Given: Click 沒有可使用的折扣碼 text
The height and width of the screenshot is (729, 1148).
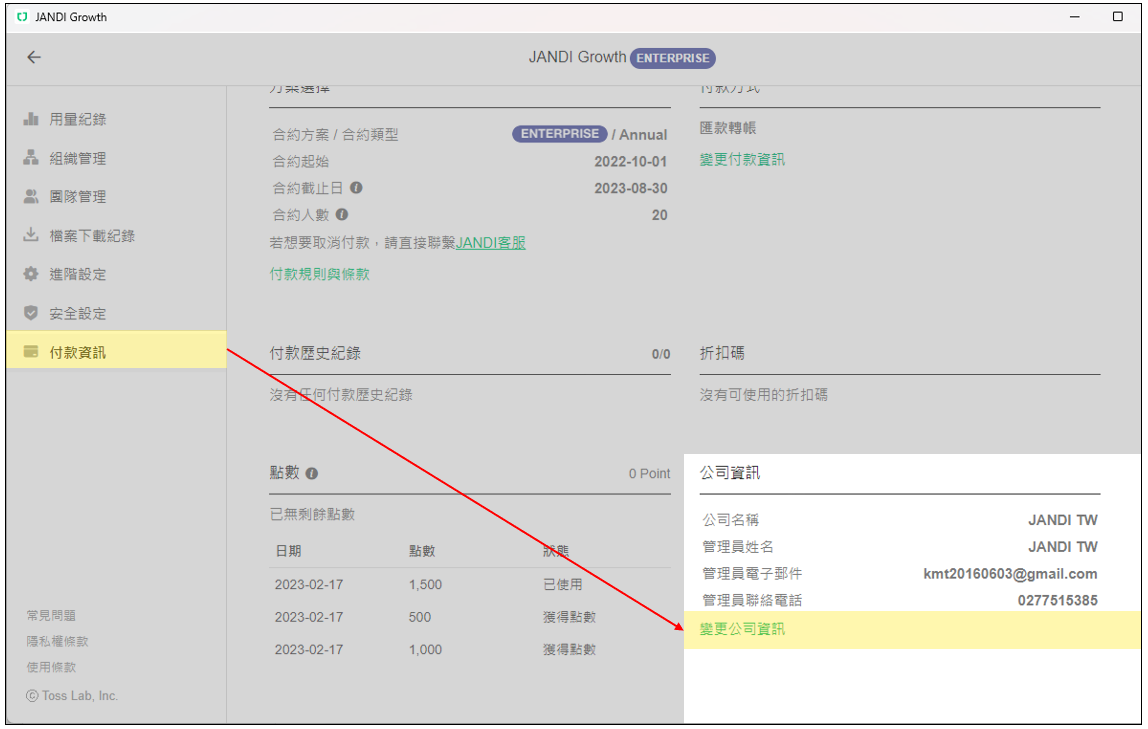Looking at the screenshot, I should point(763,395).
